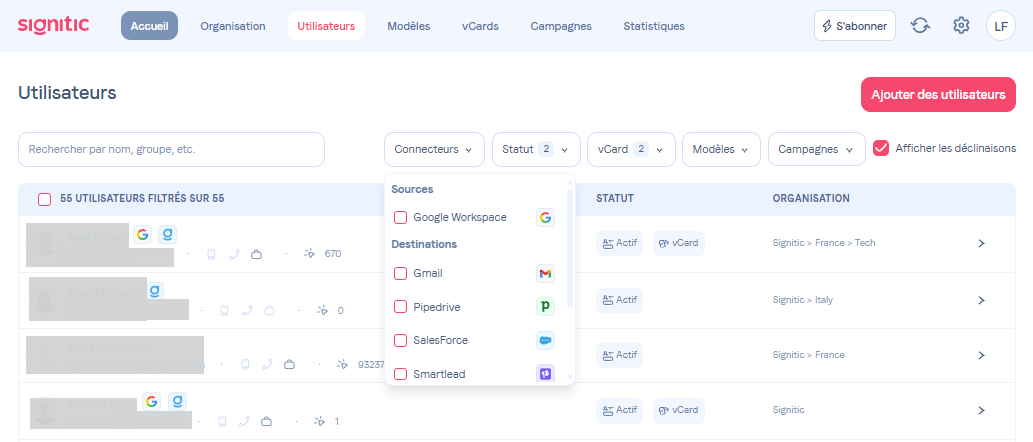Viewport: 1033px width, 442px height.
Task: Click the S'abonner button
Action: (x=854, y=26)
